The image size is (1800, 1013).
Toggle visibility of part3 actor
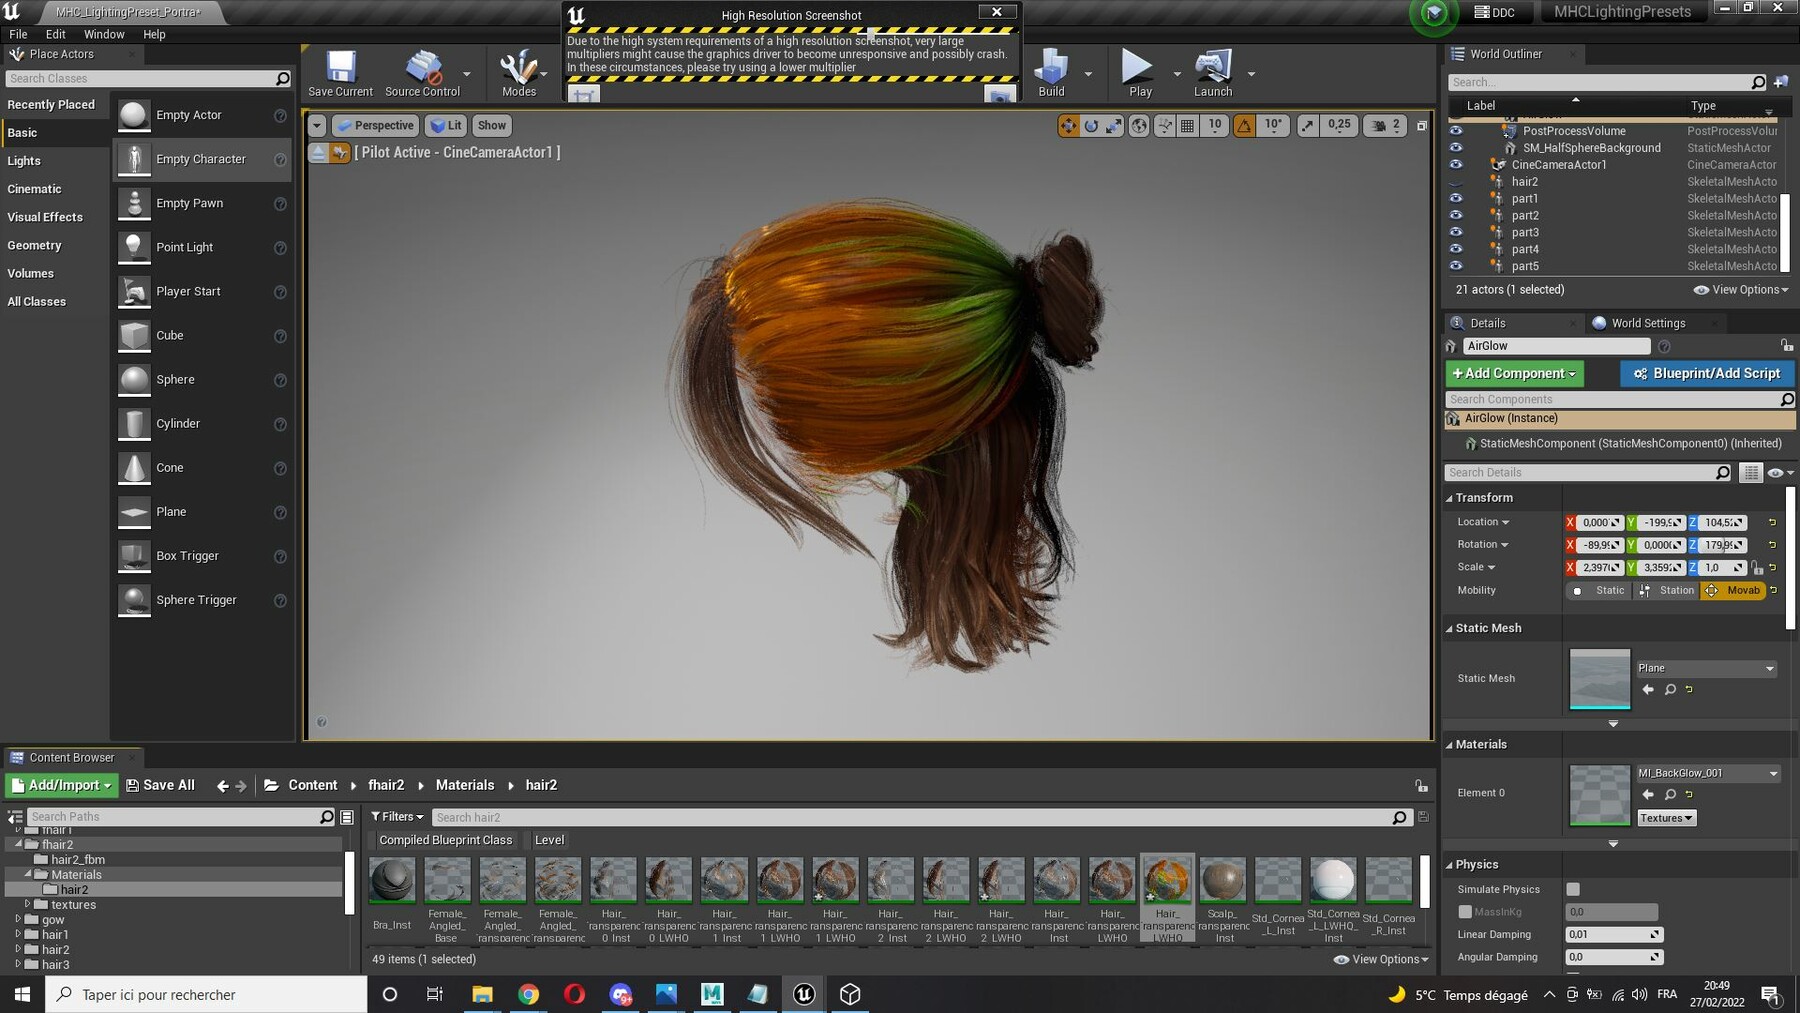(x=1456, y=232)
